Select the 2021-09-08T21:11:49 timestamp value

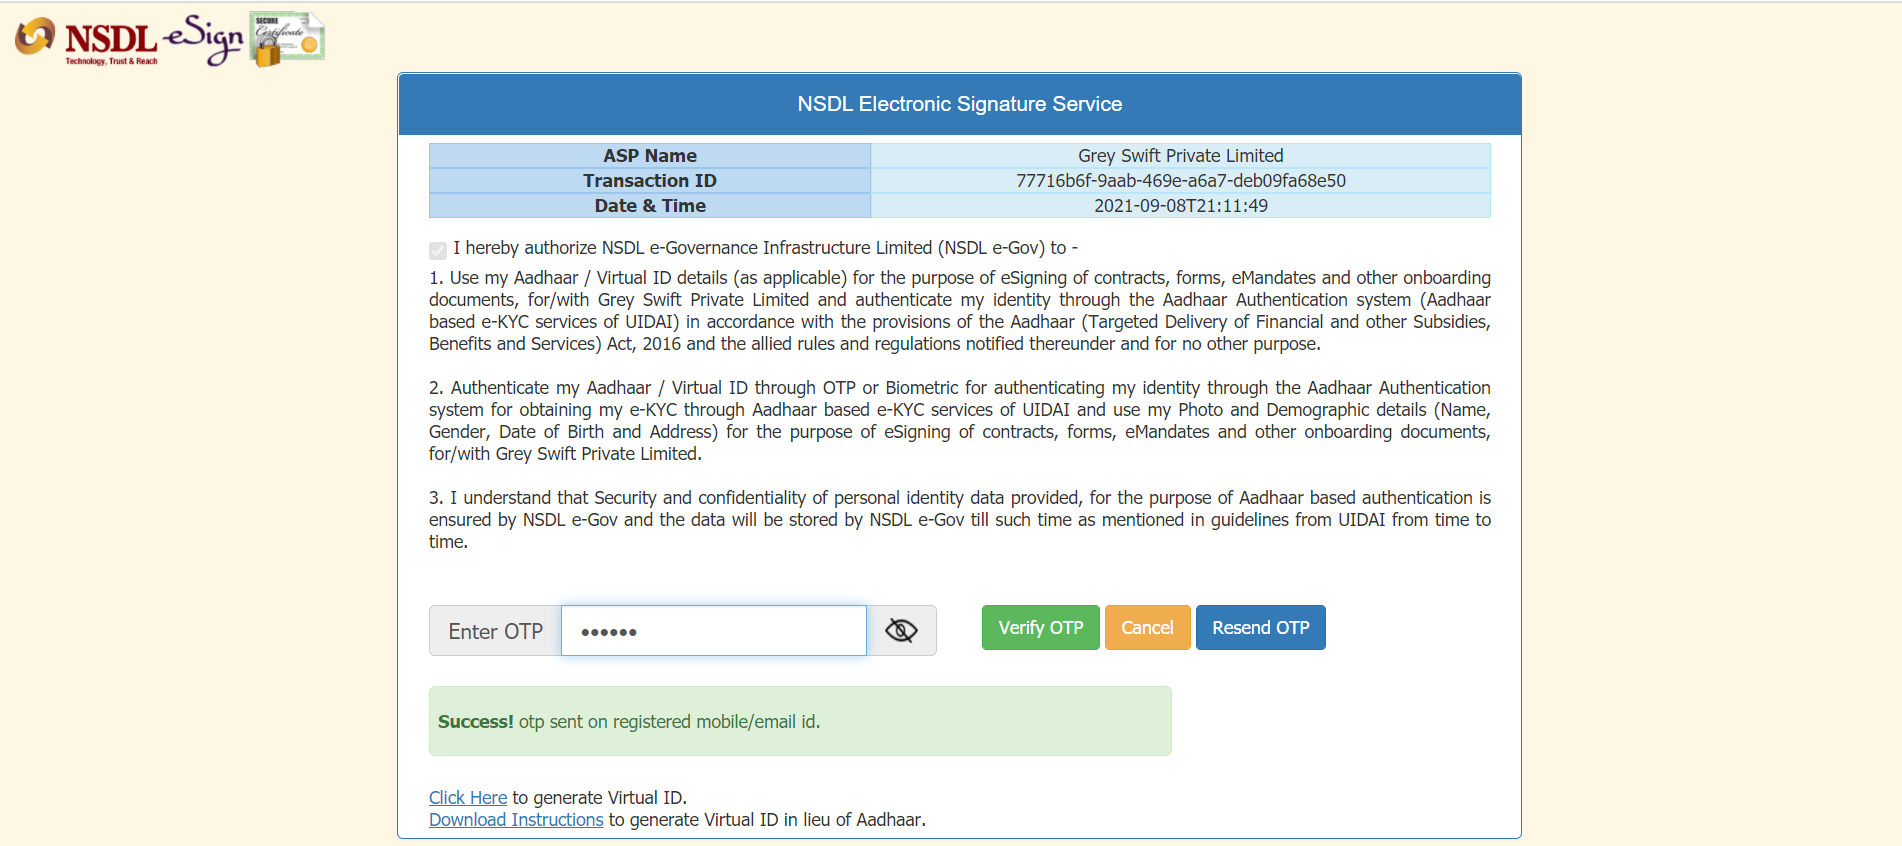click(1181, 205)
